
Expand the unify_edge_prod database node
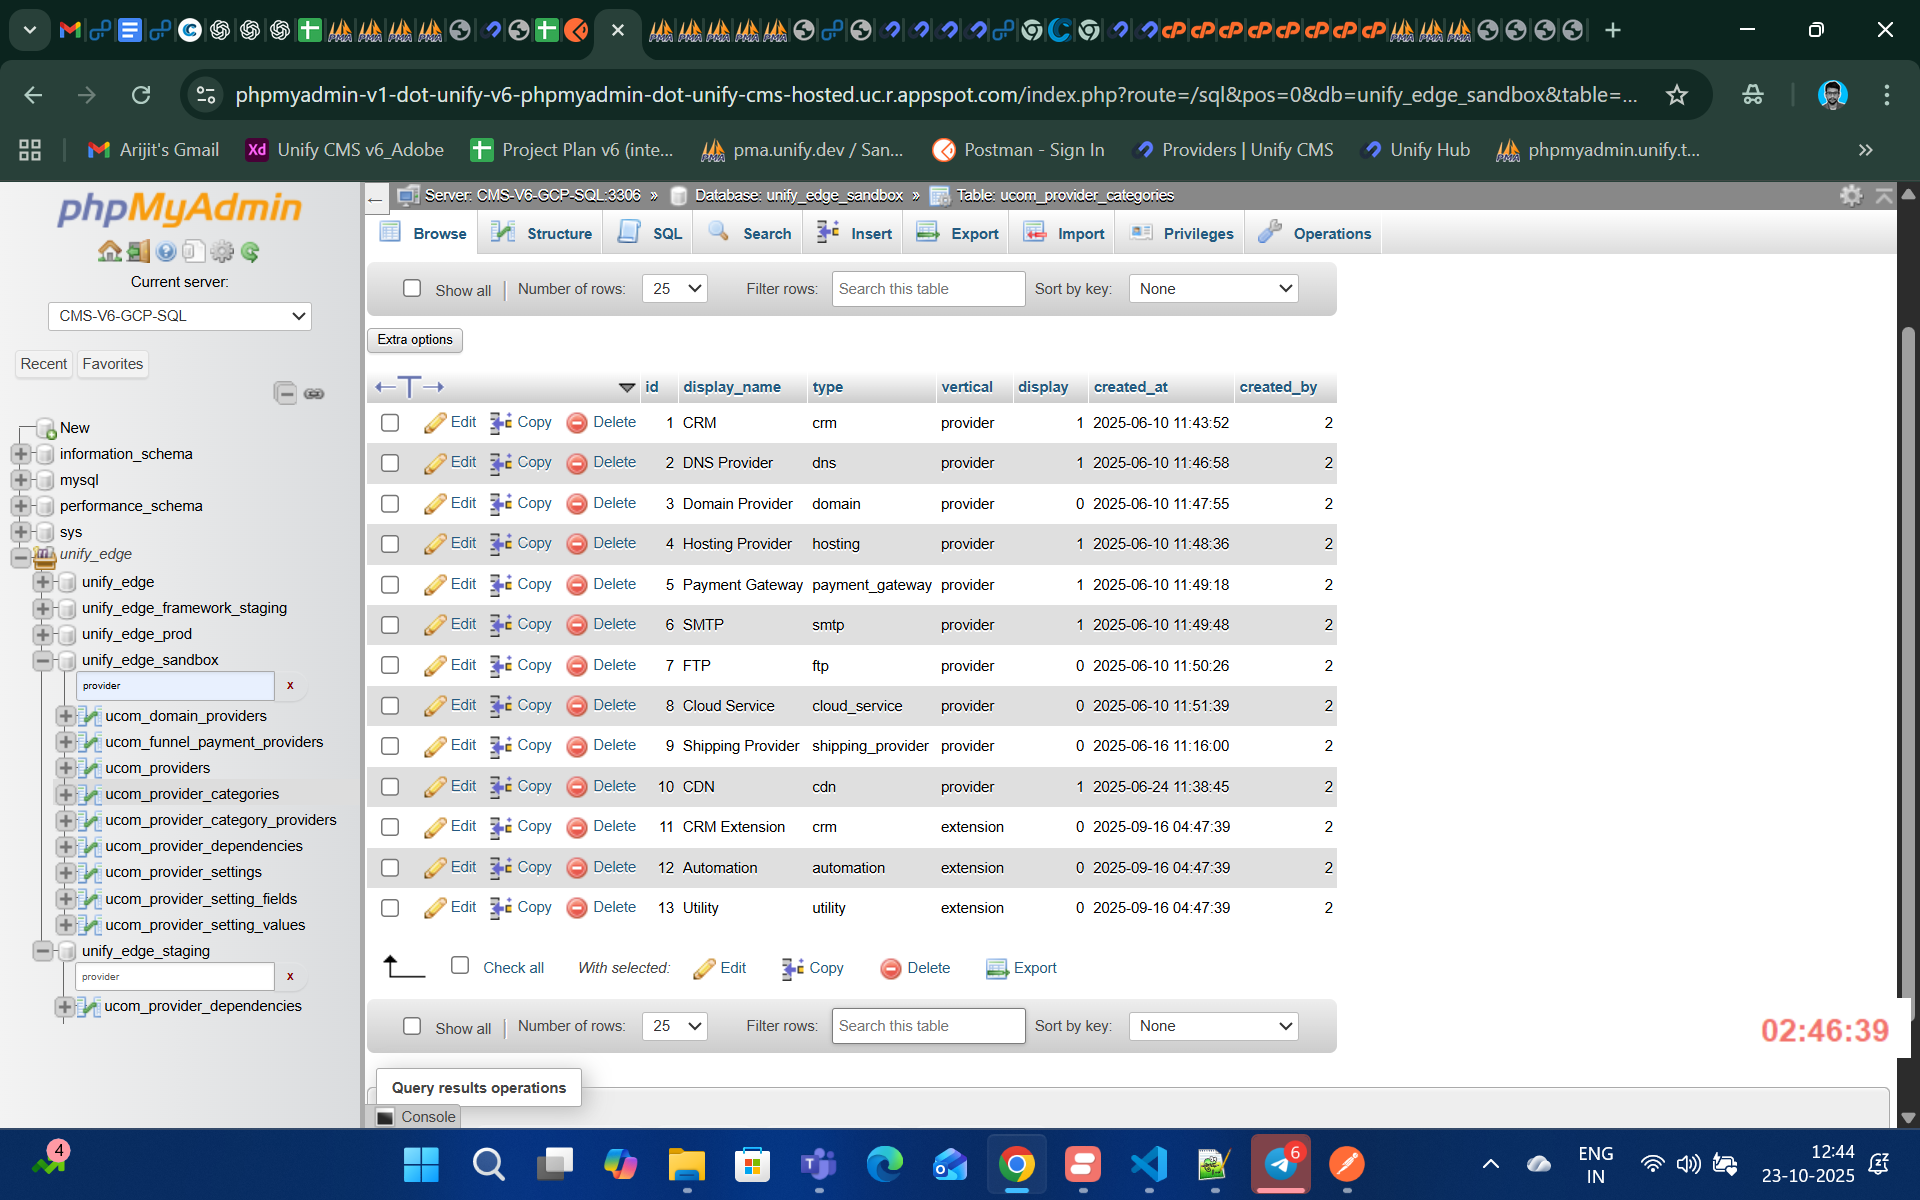pyautogui.click(x=42, y=634)
